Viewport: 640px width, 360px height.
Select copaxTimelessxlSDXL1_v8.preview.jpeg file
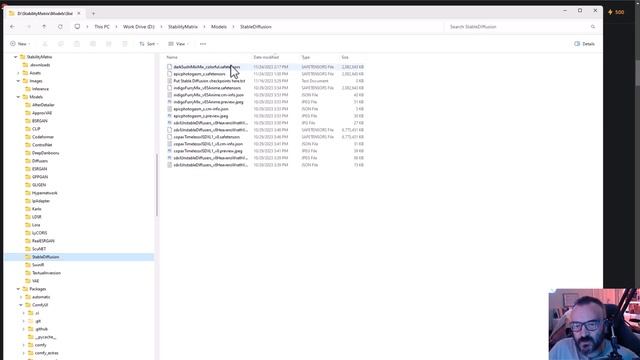[x=208, y=151]
